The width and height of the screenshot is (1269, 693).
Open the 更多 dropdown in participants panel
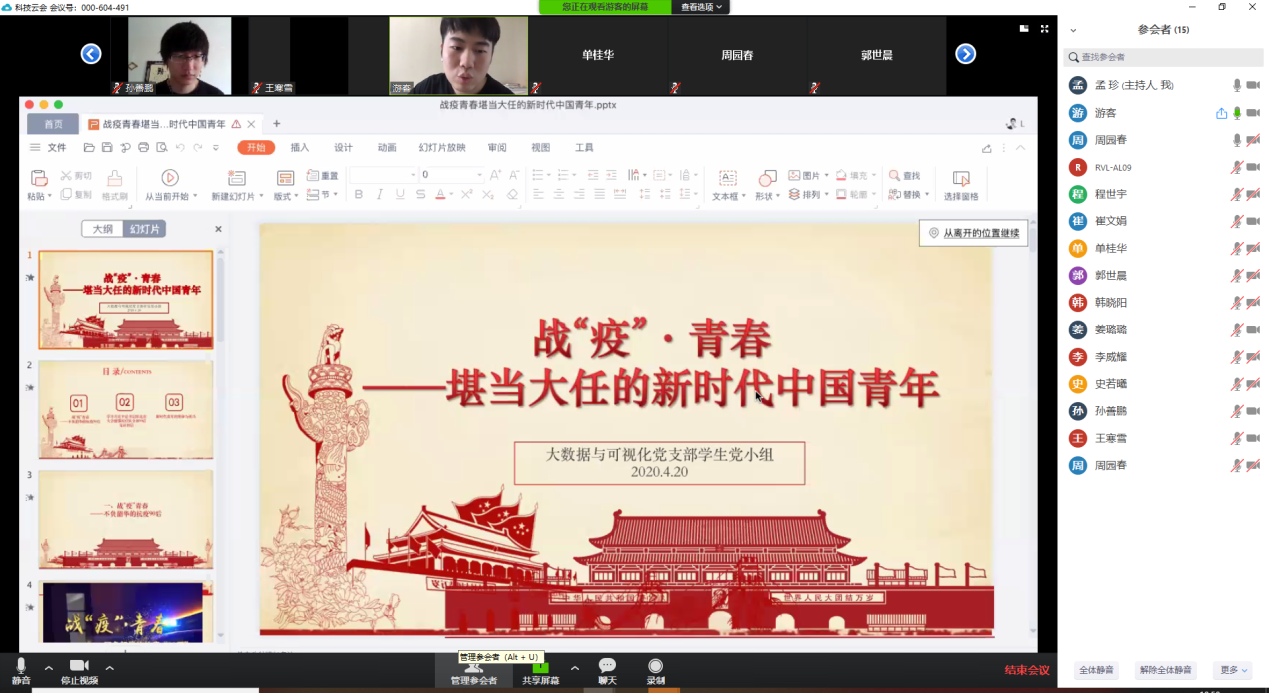pos(1232,670)
